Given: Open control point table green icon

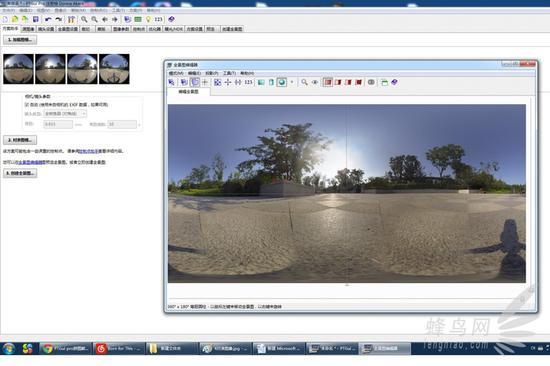Looking at the screenshot, I should [x=138, y=19].
